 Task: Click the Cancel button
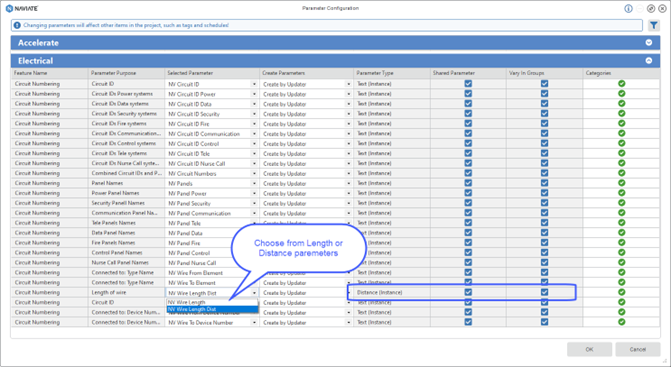637,349
